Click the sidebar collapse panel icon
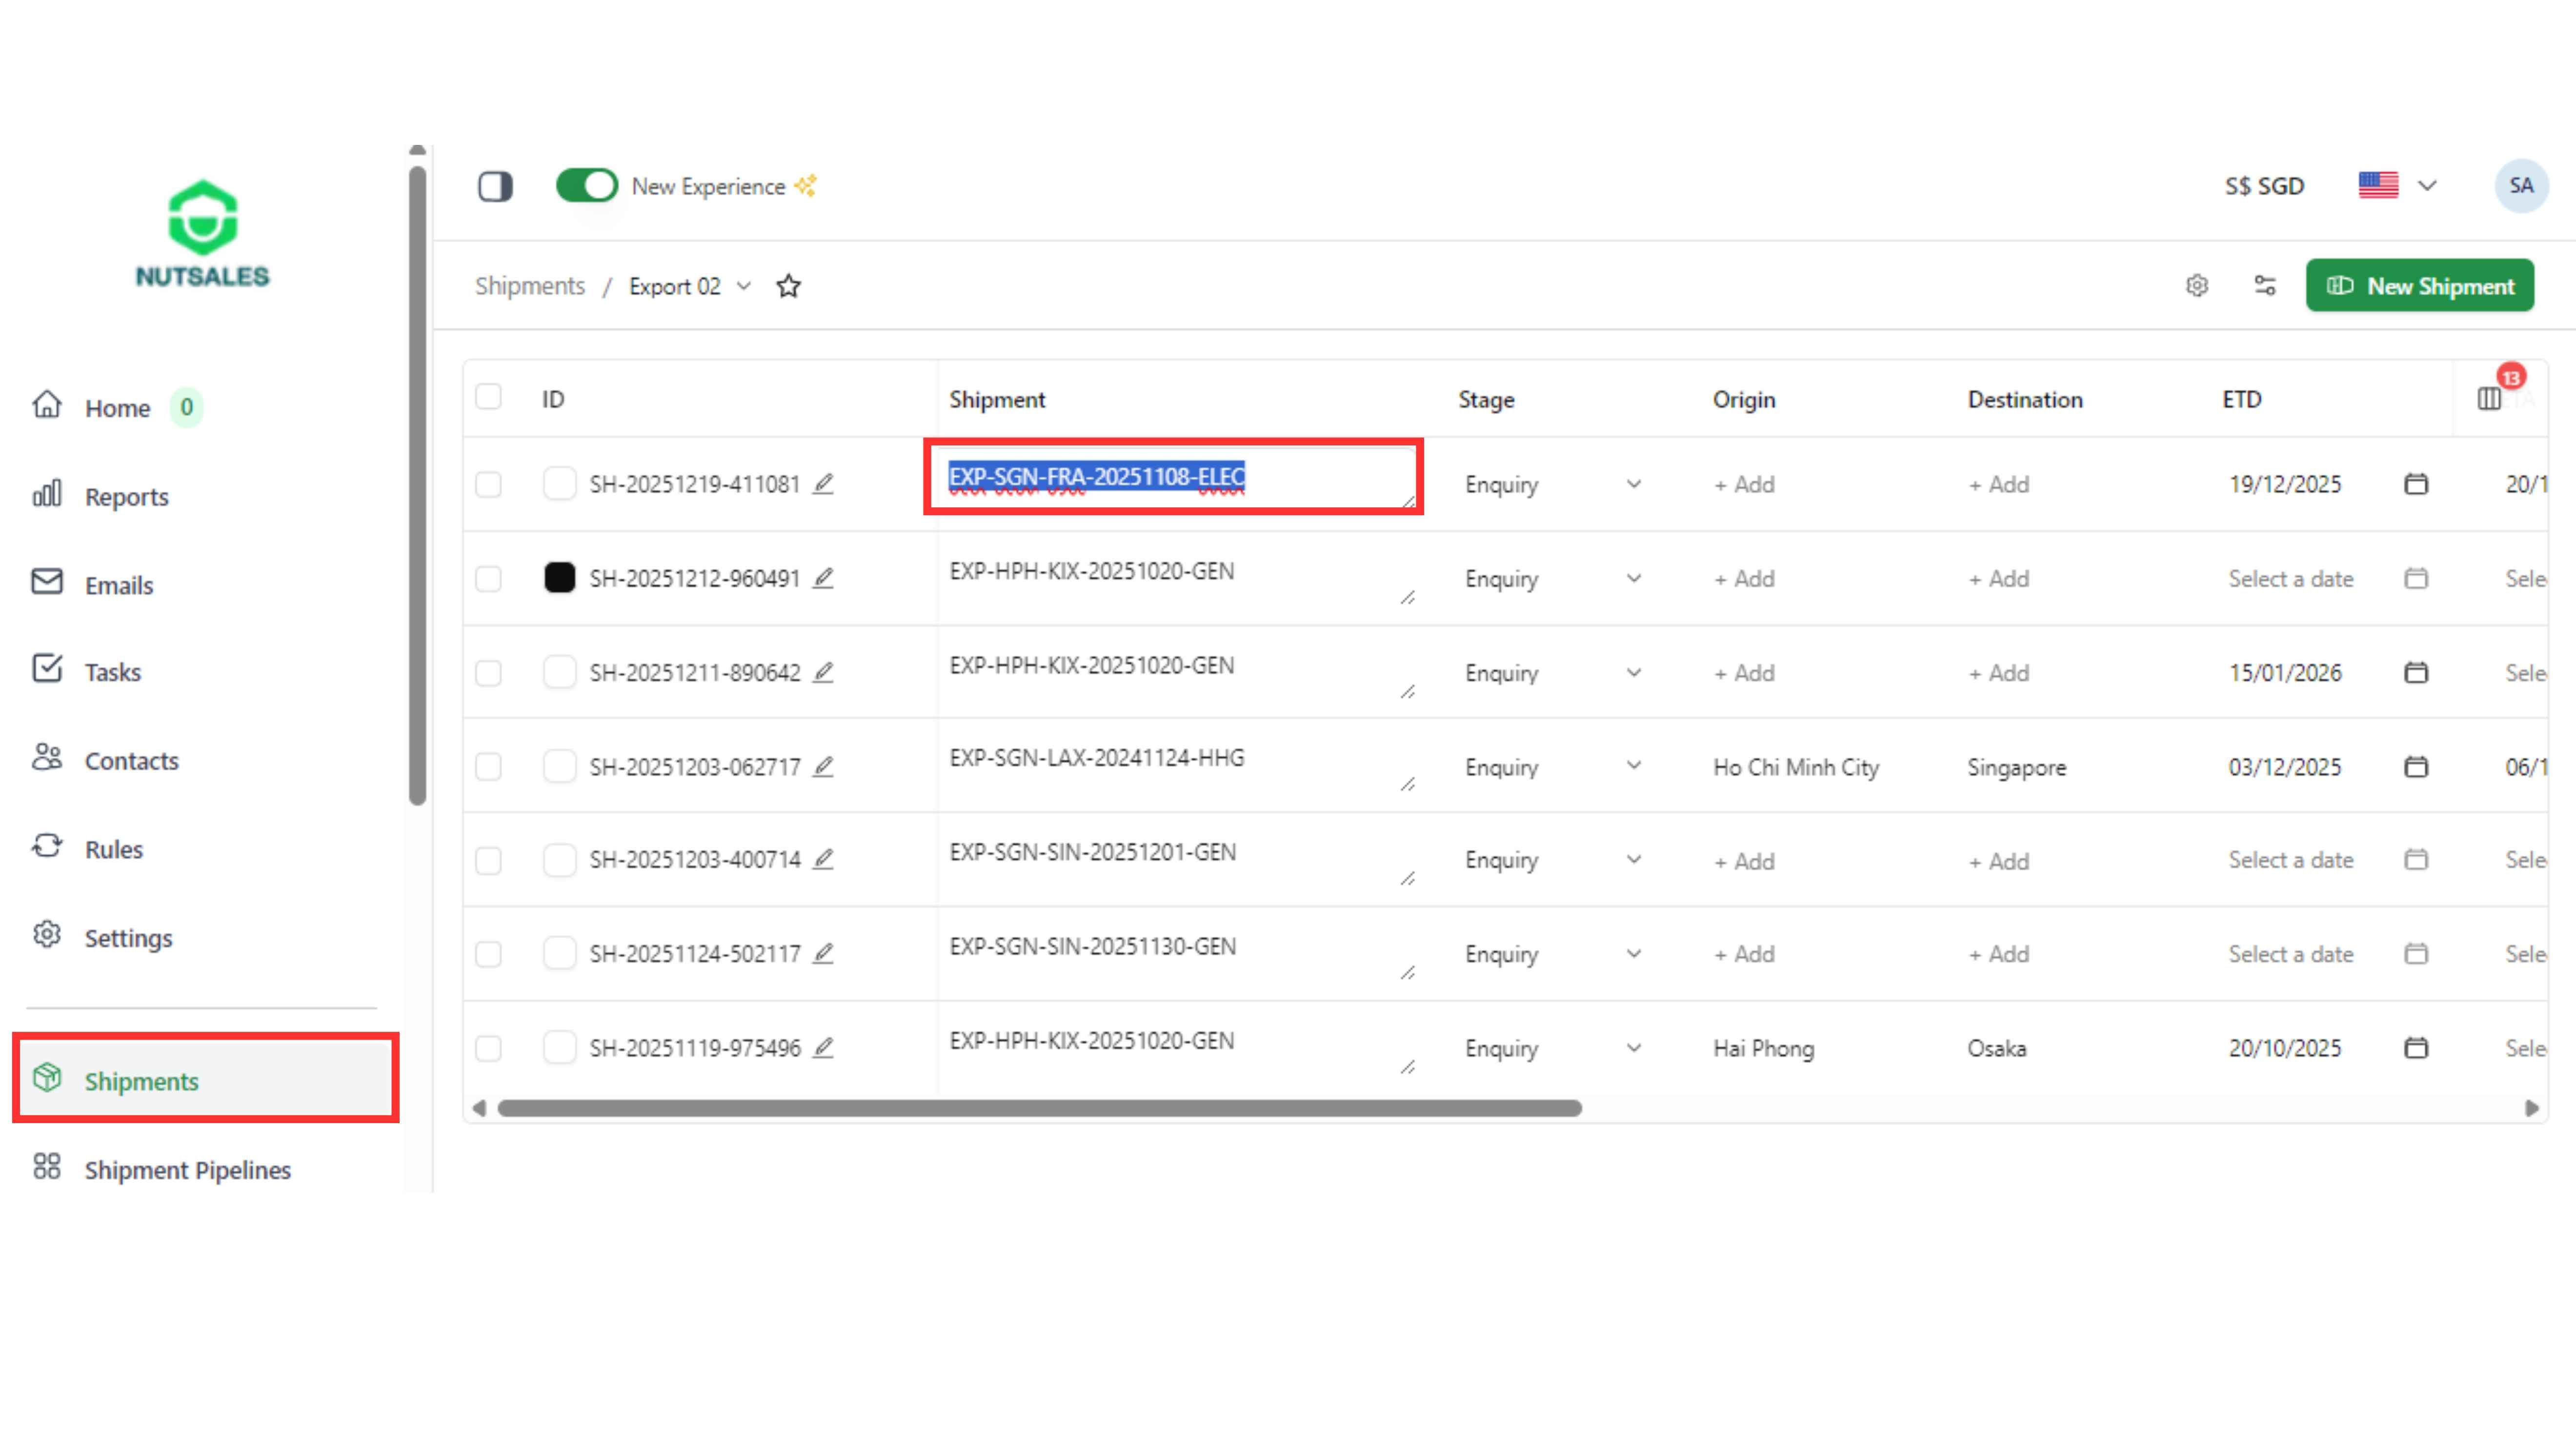This screenshot has height=1449, width=2576. pyautogui.click(x=495, y=186)
